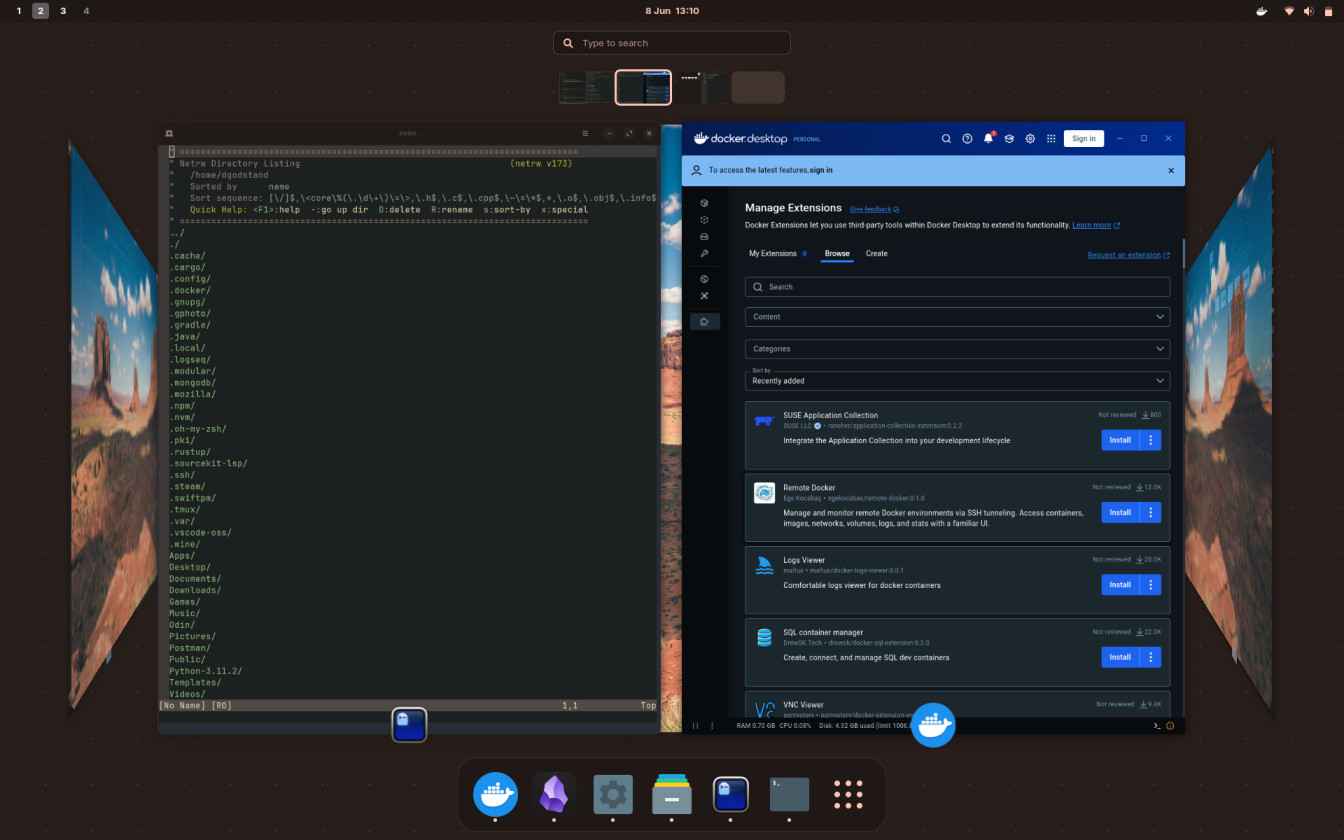
Task: Open the Learning center graduation cap icon
Action: tap(1009, 139)
